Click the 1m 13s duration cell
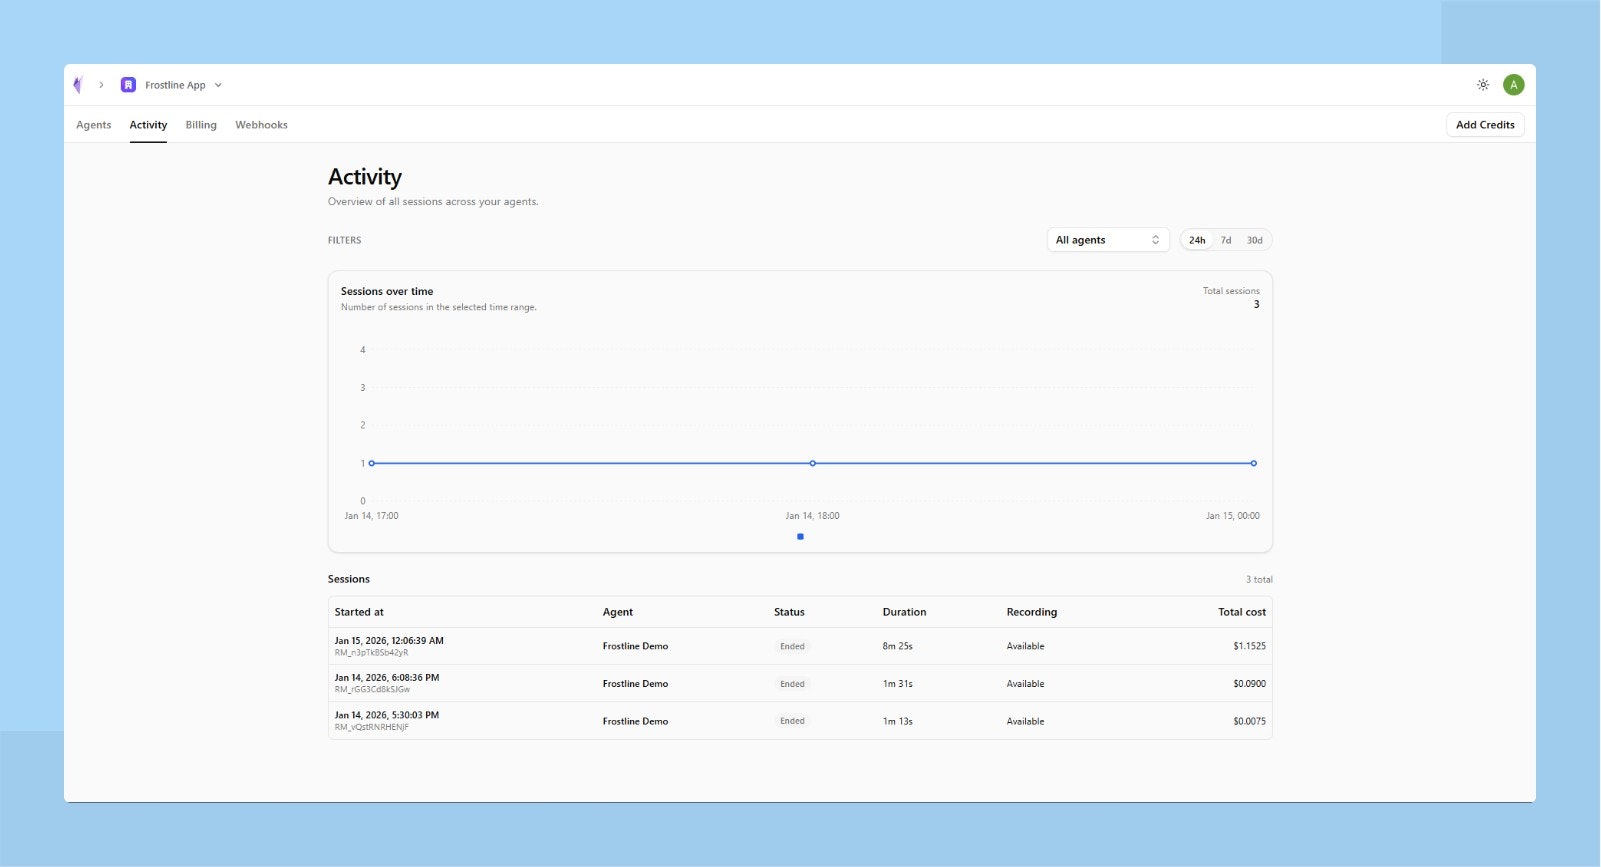Viewport: 1601px width, 867px height. coord(897,721)
